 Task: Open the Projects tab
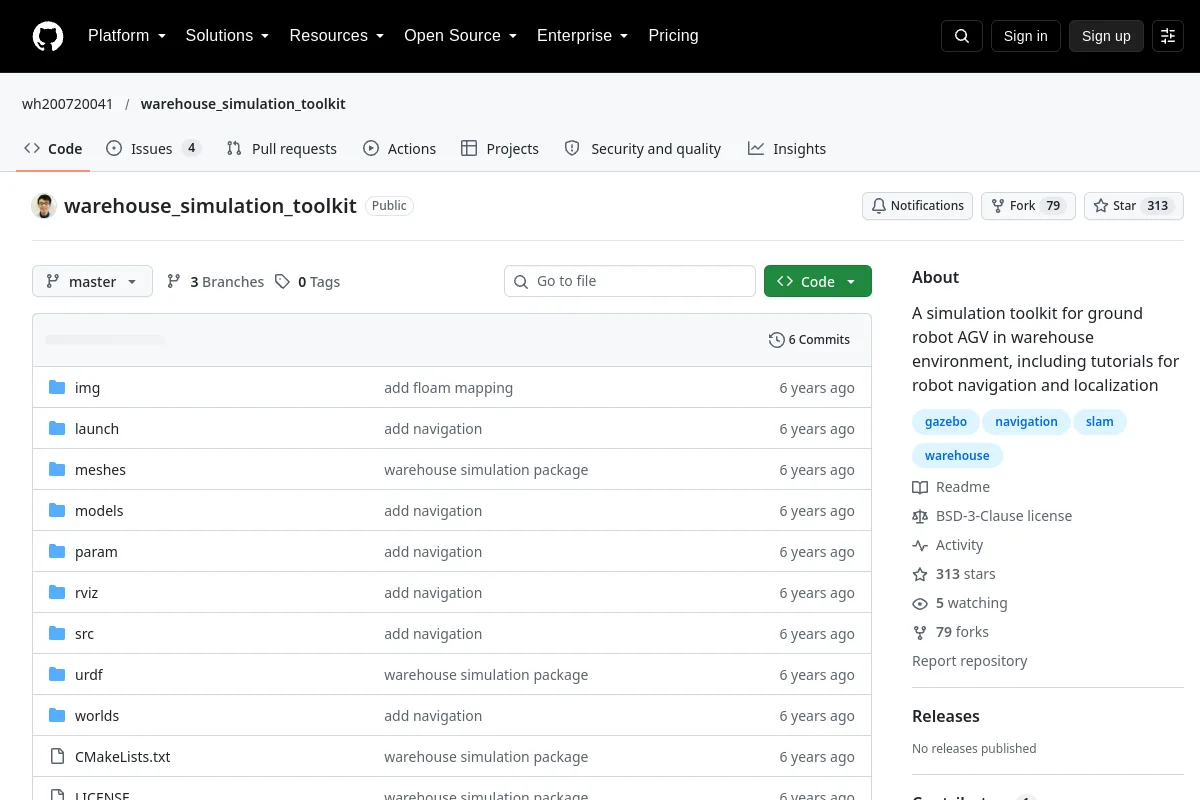(500, 149)
